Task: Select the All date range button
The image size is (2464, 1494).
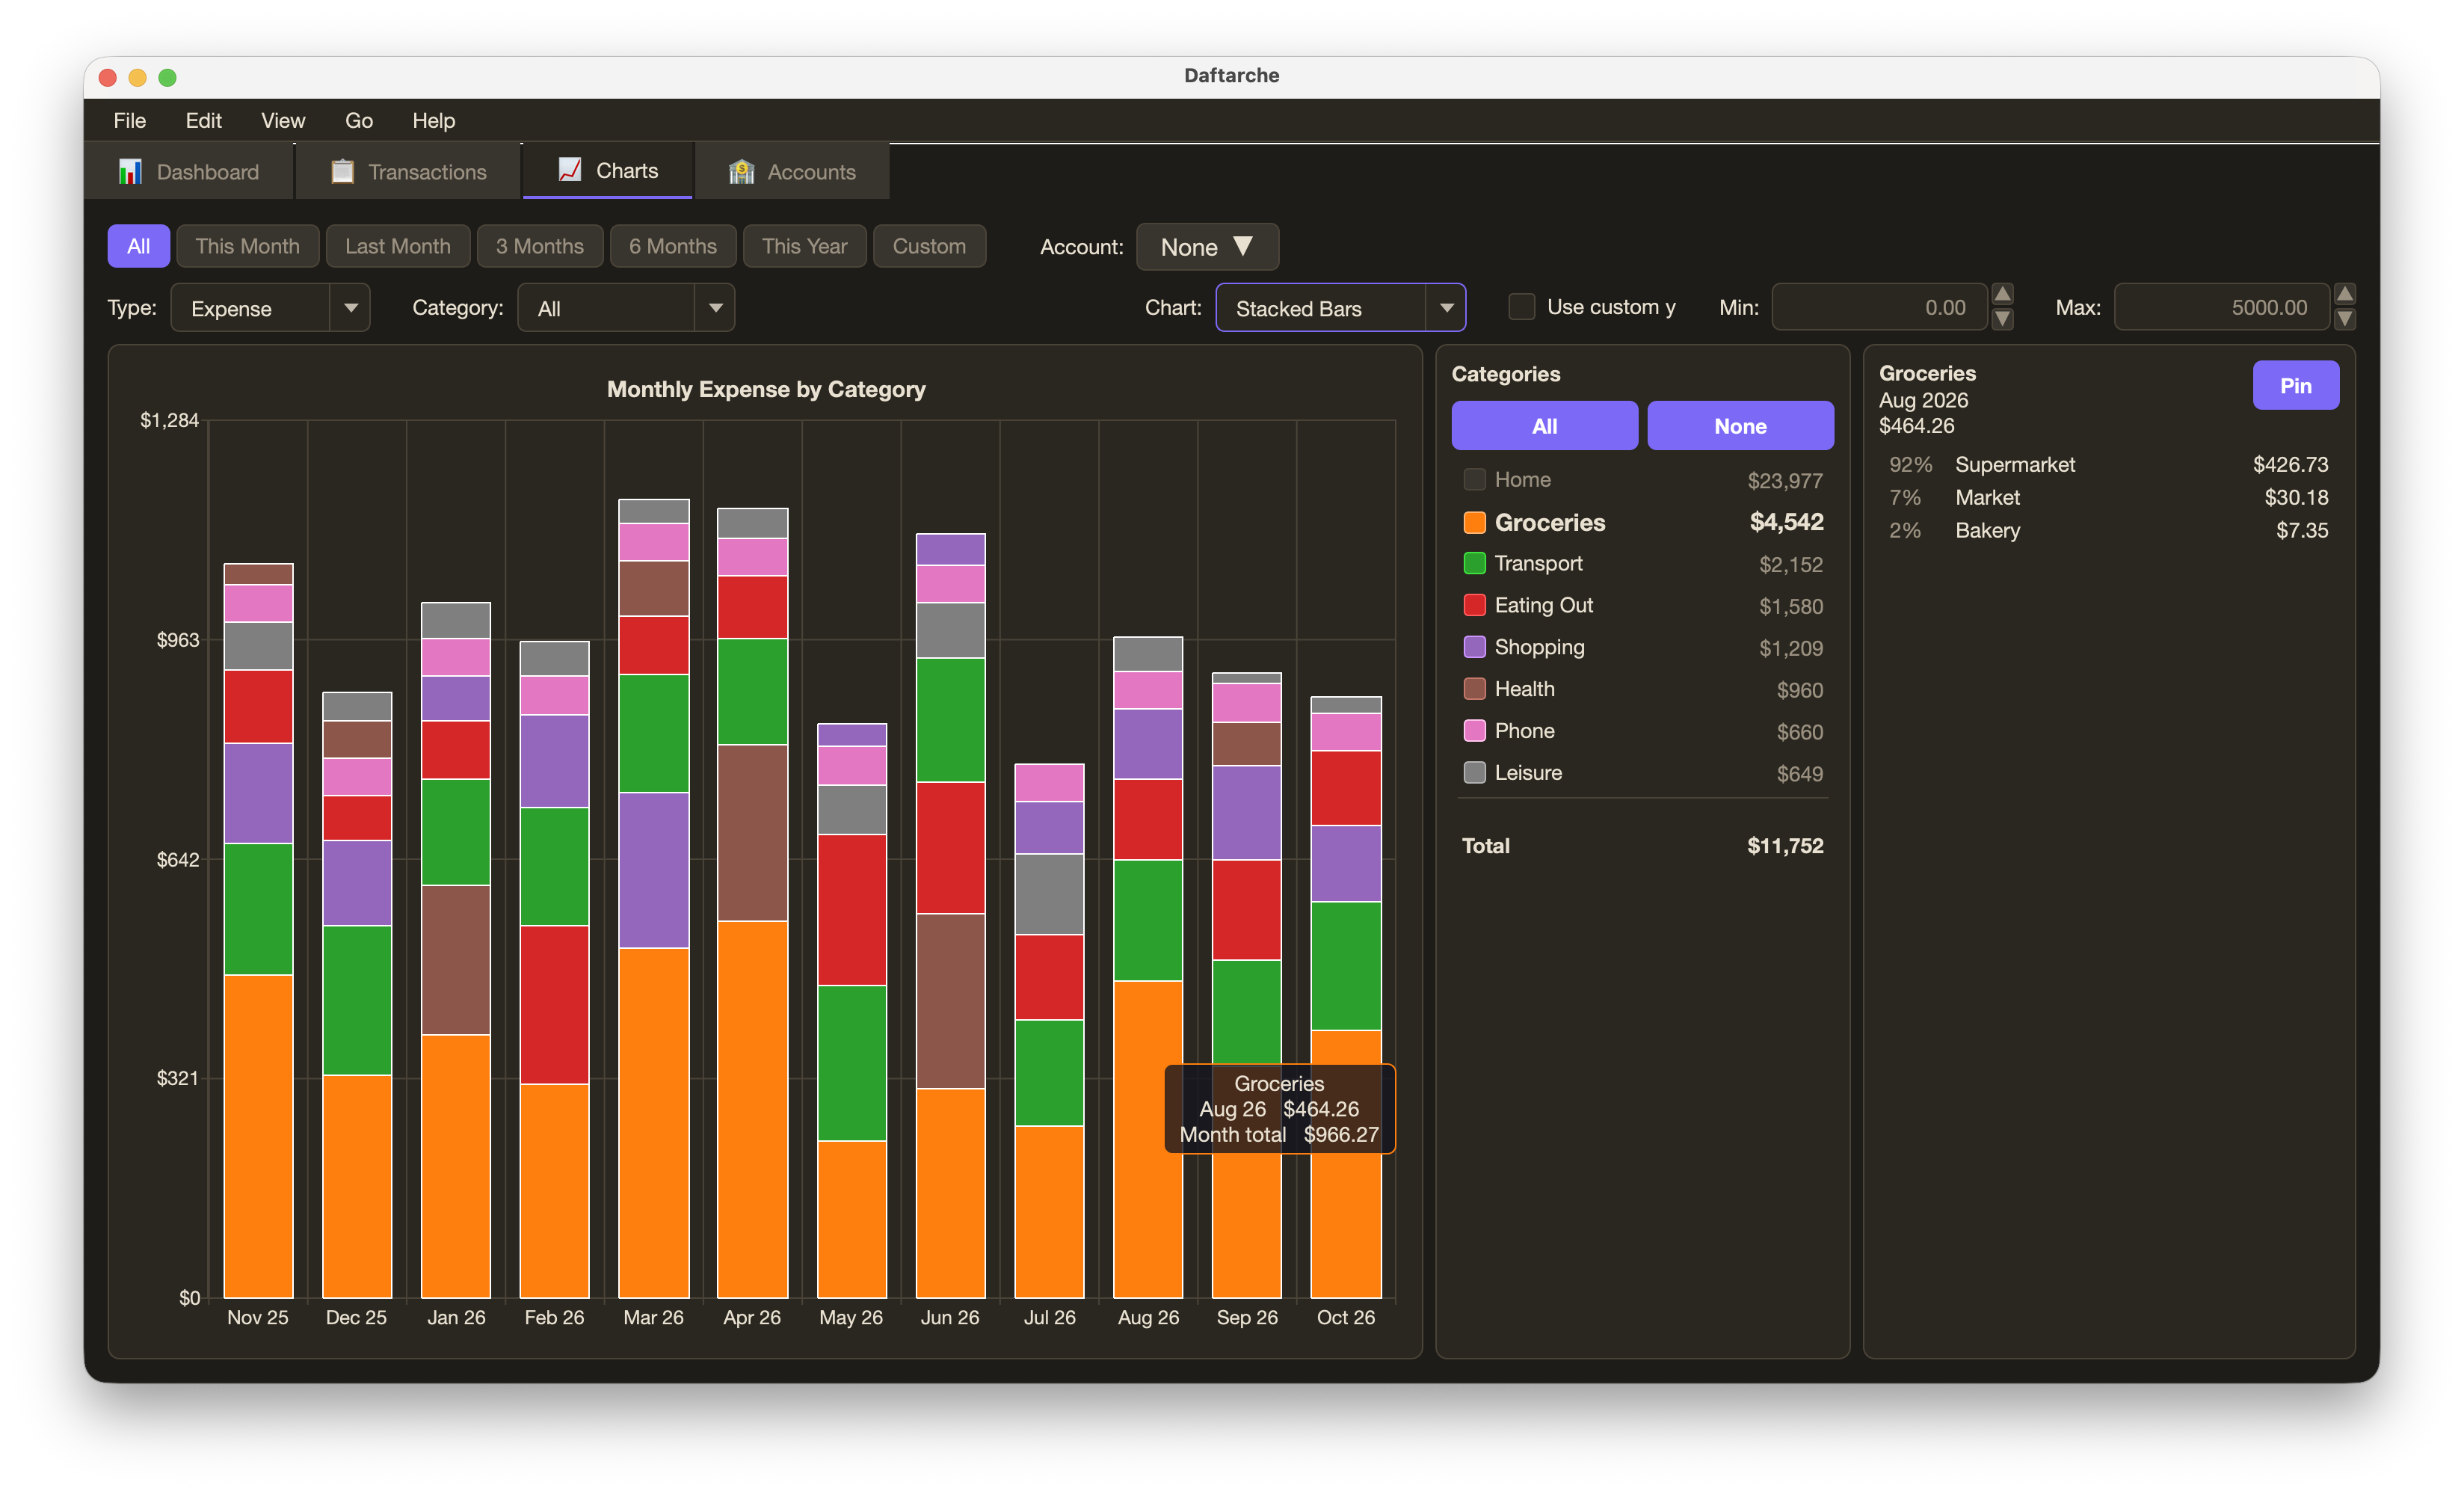Action: tap(139, 247)
